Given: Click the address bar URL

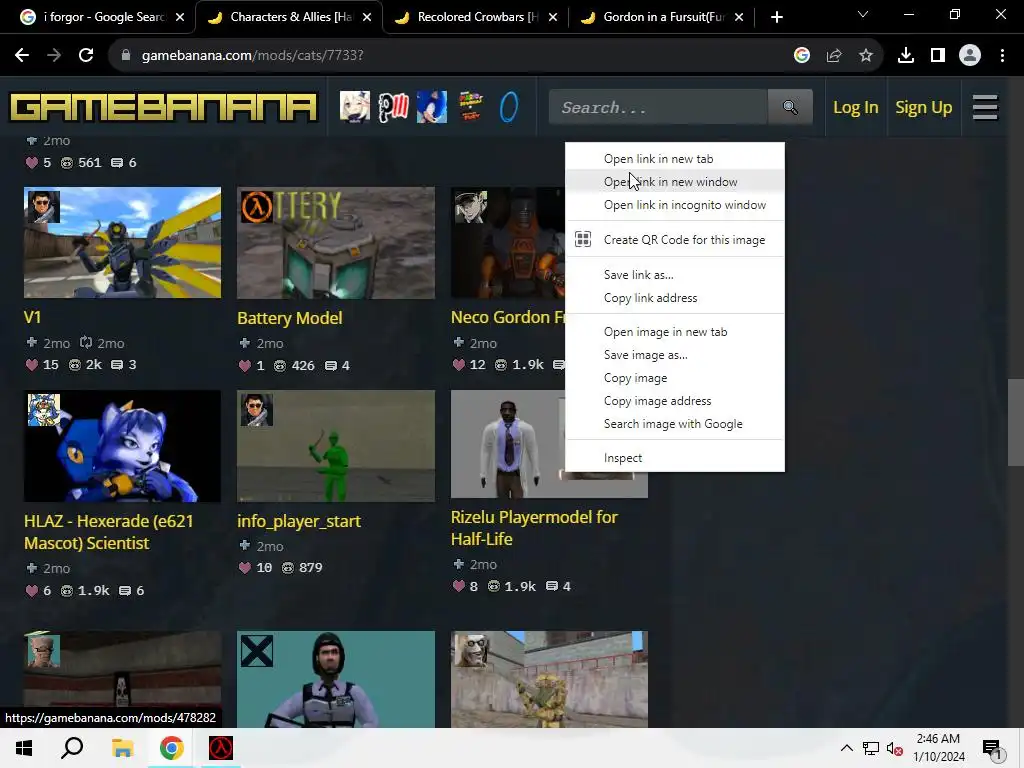Looking at the screenshot, I should point(252,56).
